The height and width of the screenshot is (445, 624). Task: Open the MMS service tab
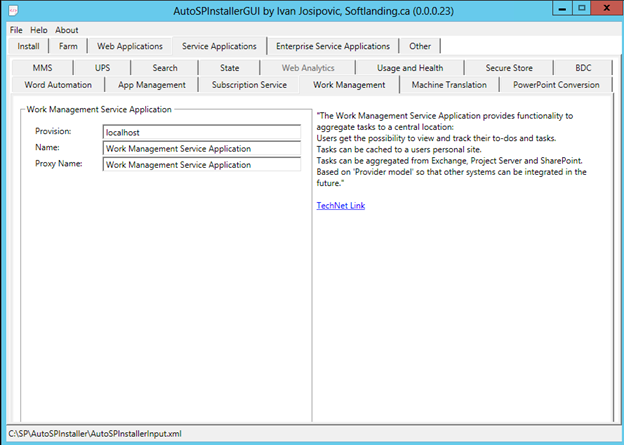(x=42, y=68)
